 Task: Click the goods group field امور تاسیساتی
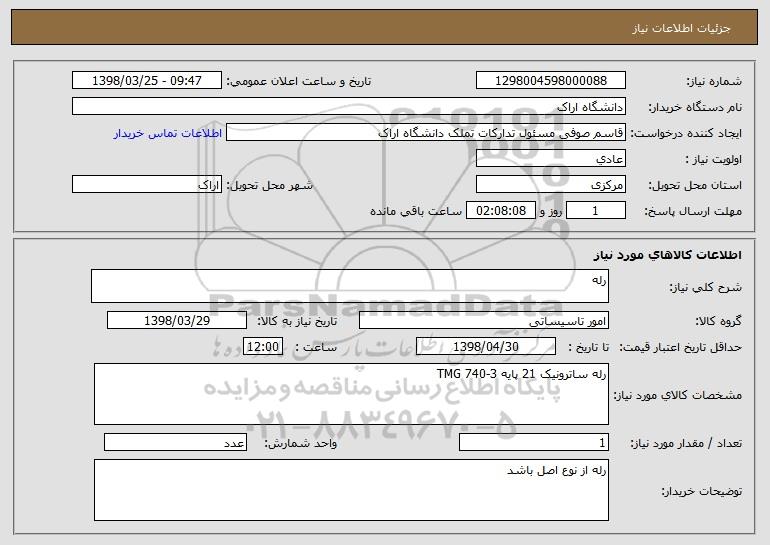tap(484, 321)
